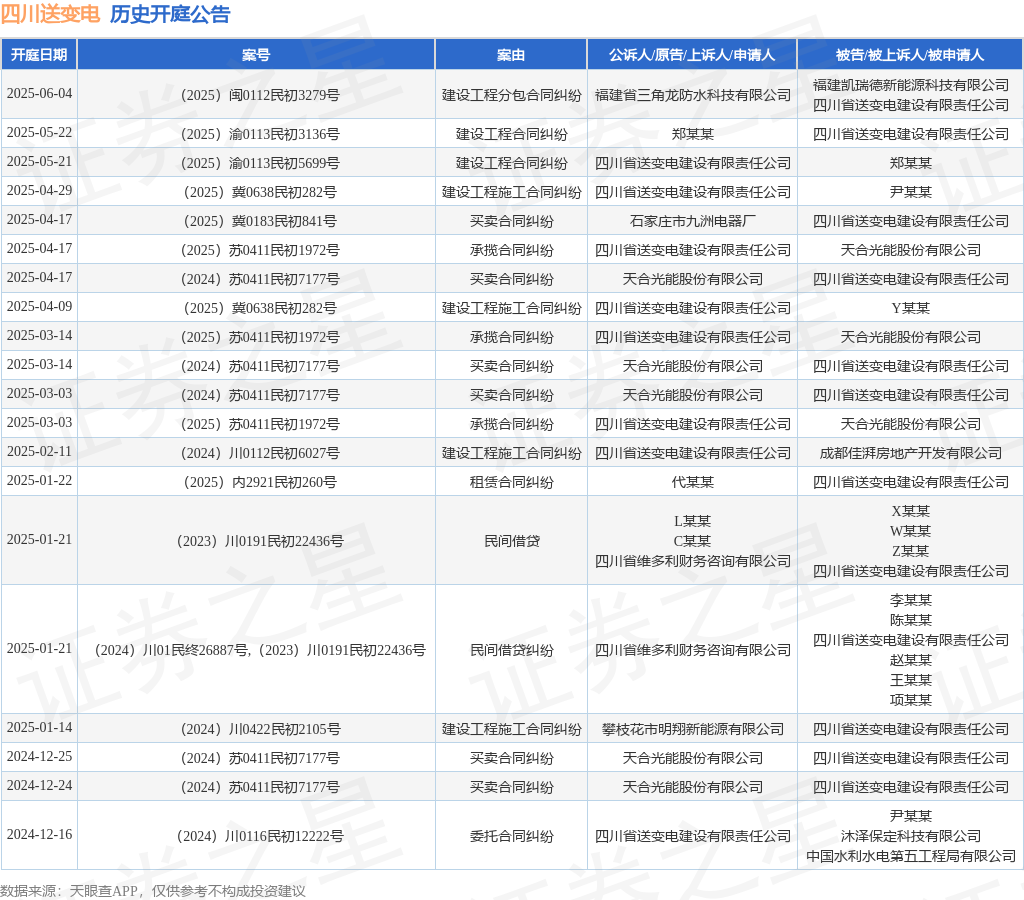Viewport: 1024px width, 900px height.
Task: Select case number (2025)内2921民初260号
Action: [x=260, y=482]
